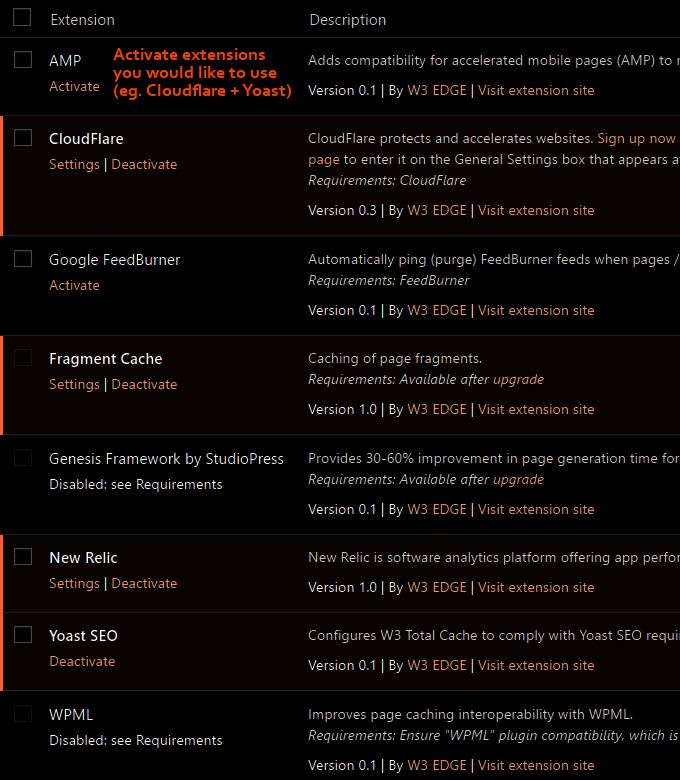Click upgrade link in Genesis Framework requirements

(x=518, y=480)
